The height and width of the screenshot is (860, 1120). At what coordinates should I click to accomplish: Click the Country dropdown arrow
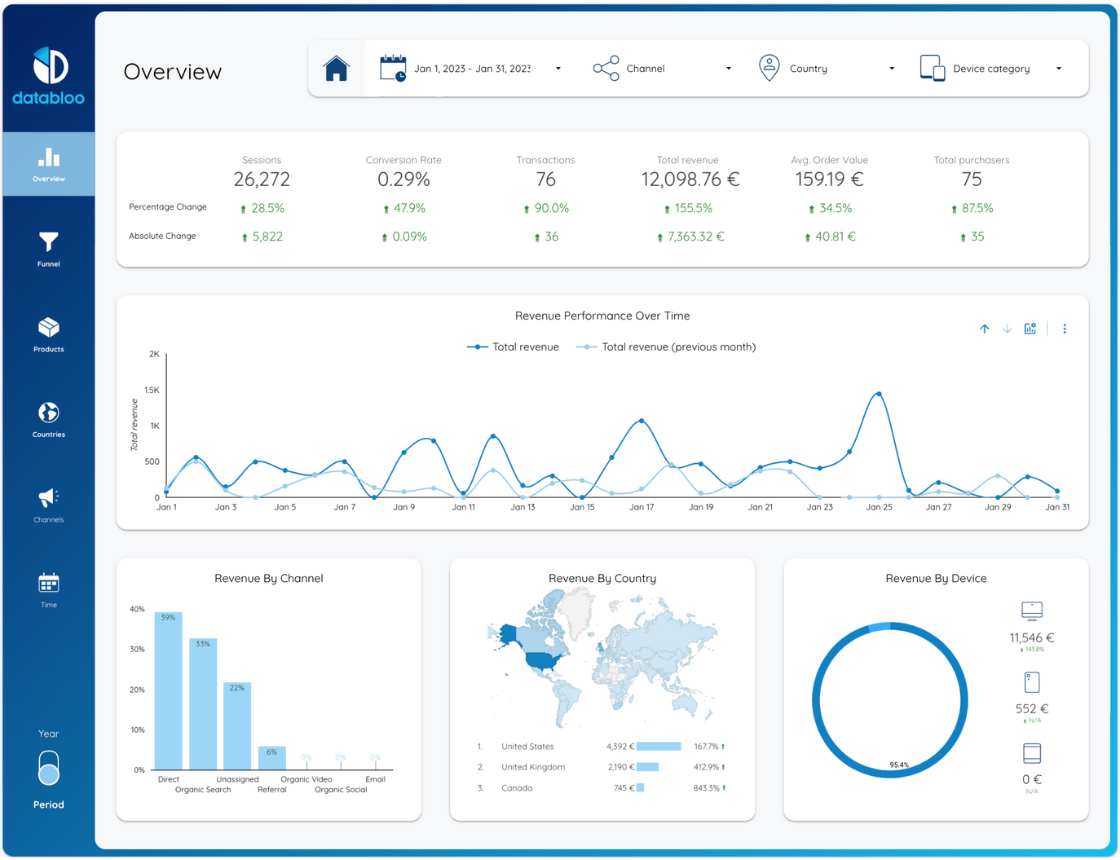(891, 69)
